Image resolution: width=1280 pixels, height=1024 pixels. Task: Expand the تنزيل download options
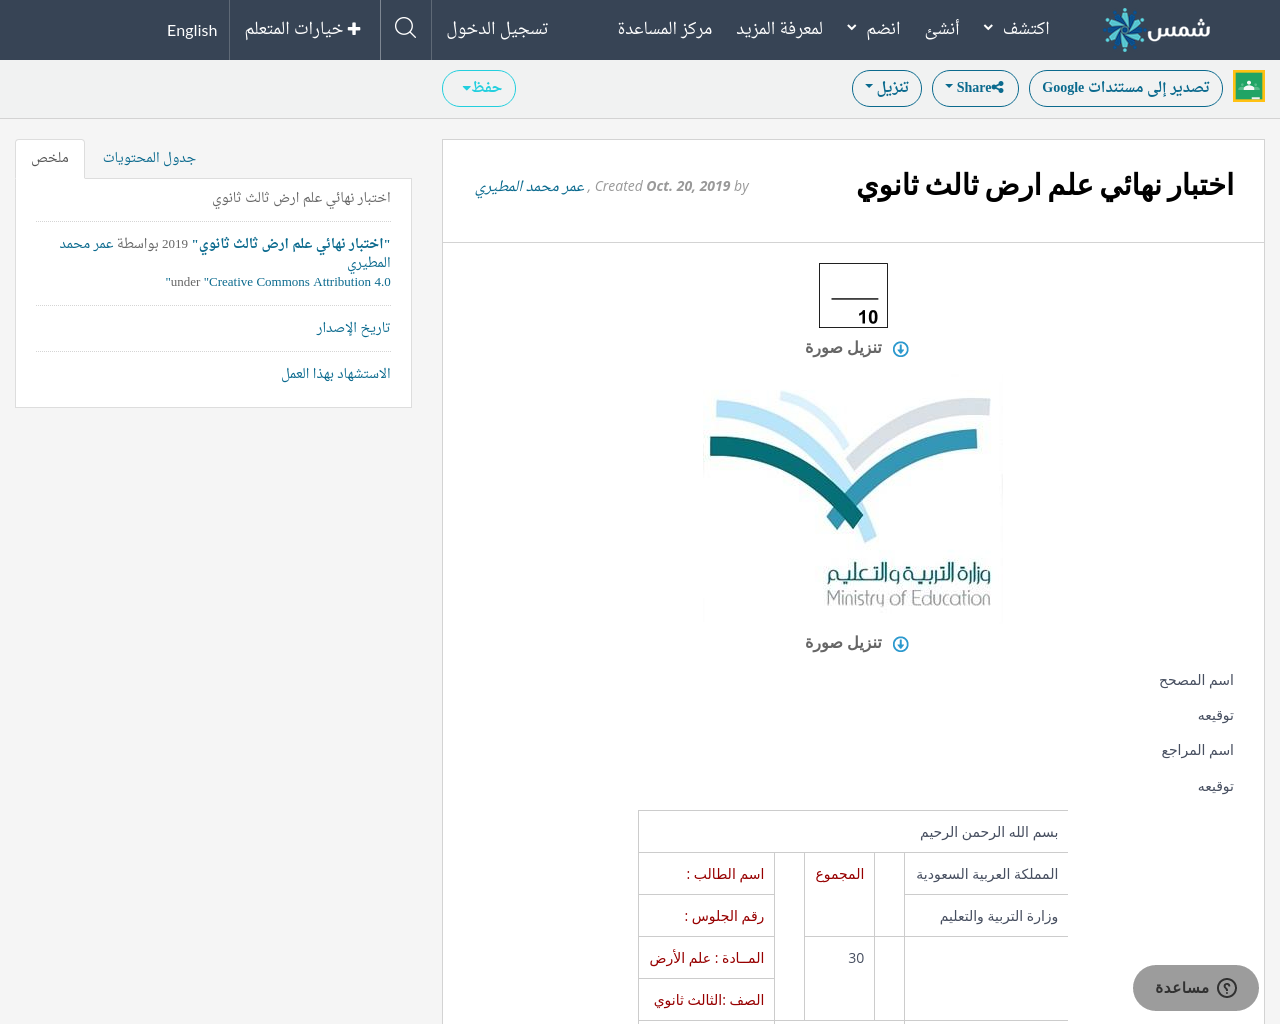(886, 86)
